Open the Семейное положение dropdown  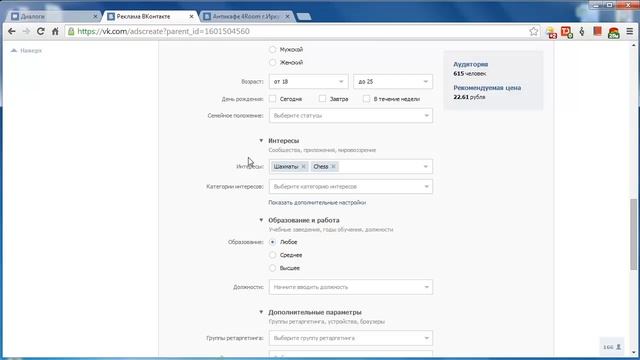point(351,116)
